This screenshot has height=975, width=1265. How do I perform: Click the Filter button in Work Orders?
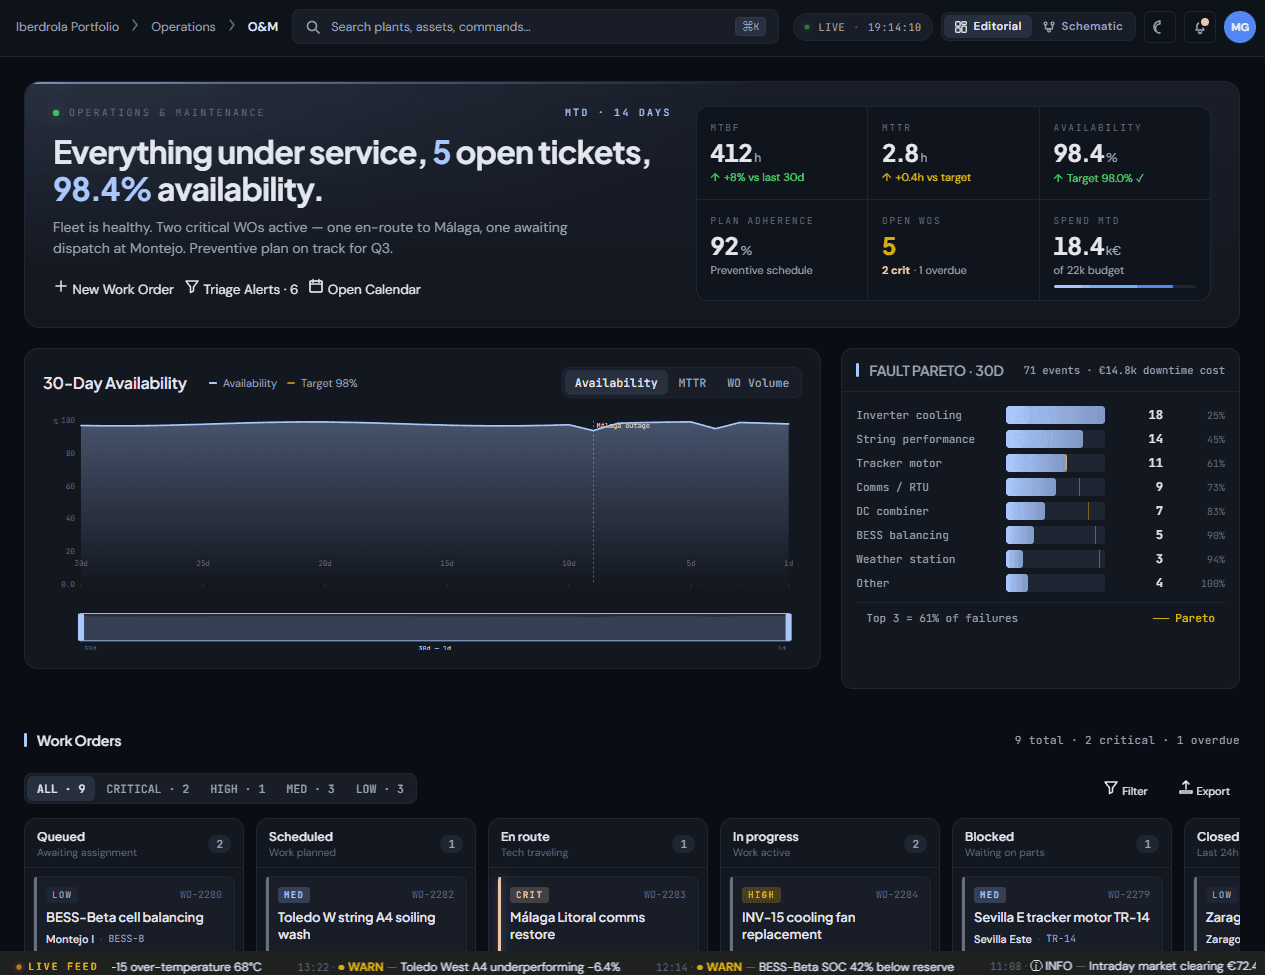click(1126, 790)
